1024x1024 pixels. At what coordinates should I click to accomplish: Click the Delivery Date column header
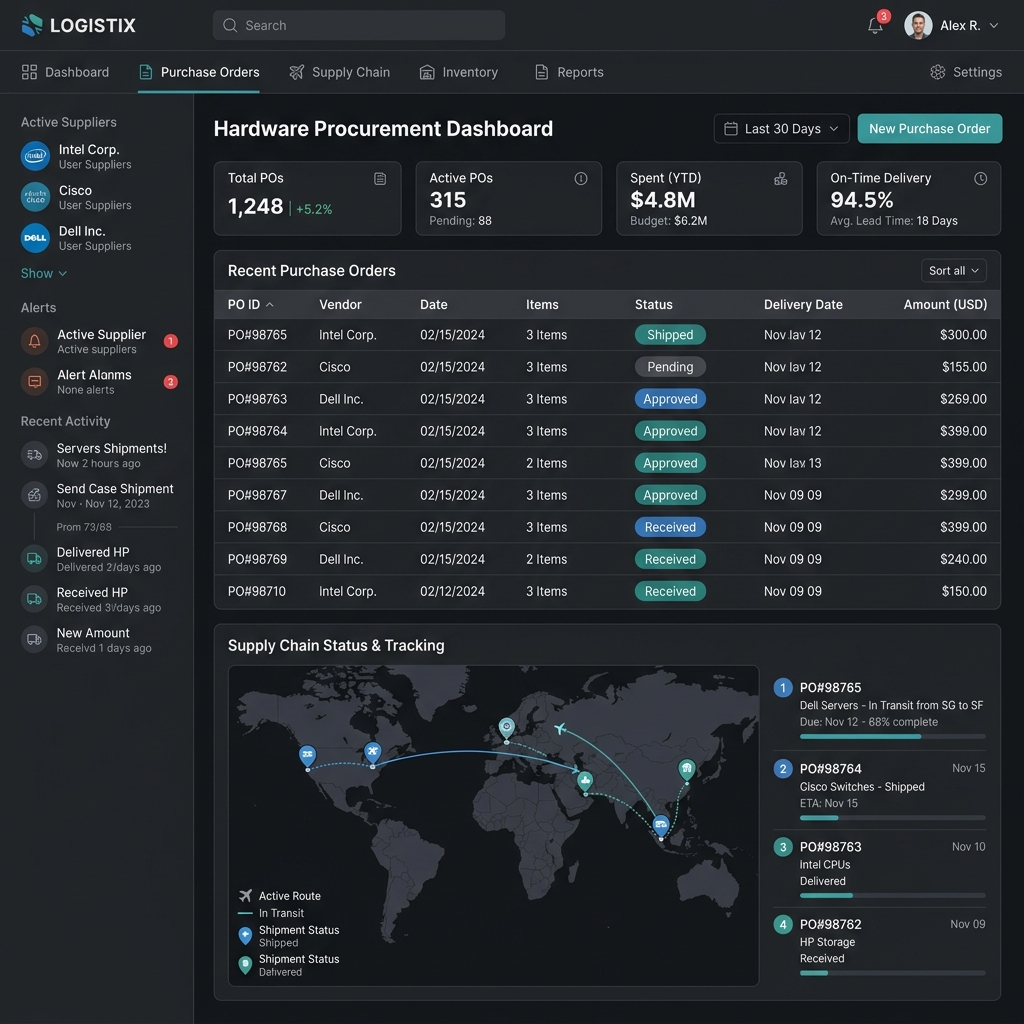pyautogui.click(x=803, y=304)
